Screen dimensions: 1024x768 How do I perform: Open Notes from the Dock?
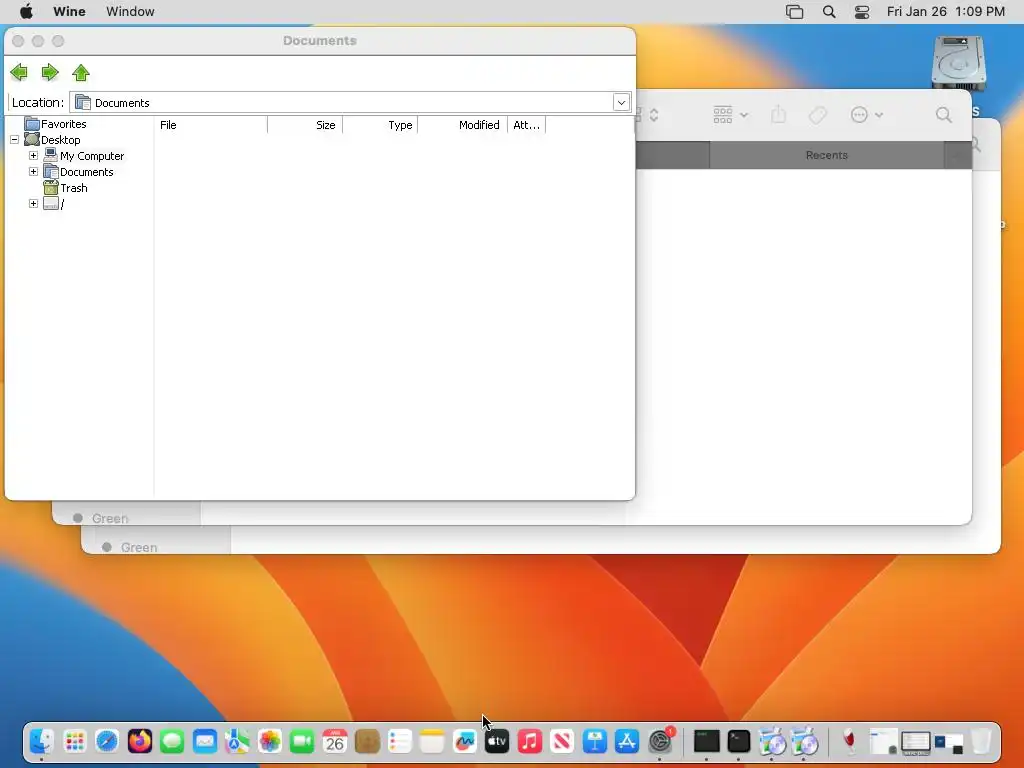(432, 742)
